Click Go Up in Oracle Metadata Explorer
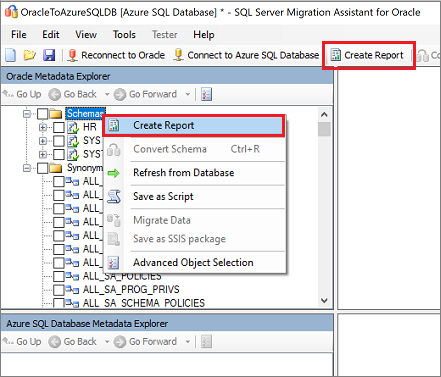The width and height of the screenshot is (441, 377). [x=22, y=94]
